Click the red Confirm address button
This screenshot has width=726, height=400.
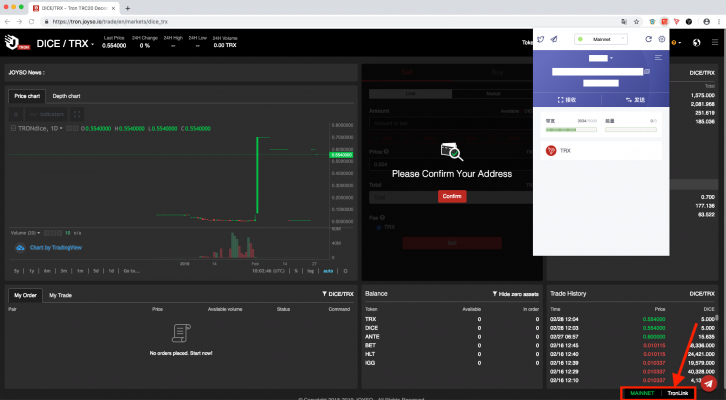coord(452,196)
